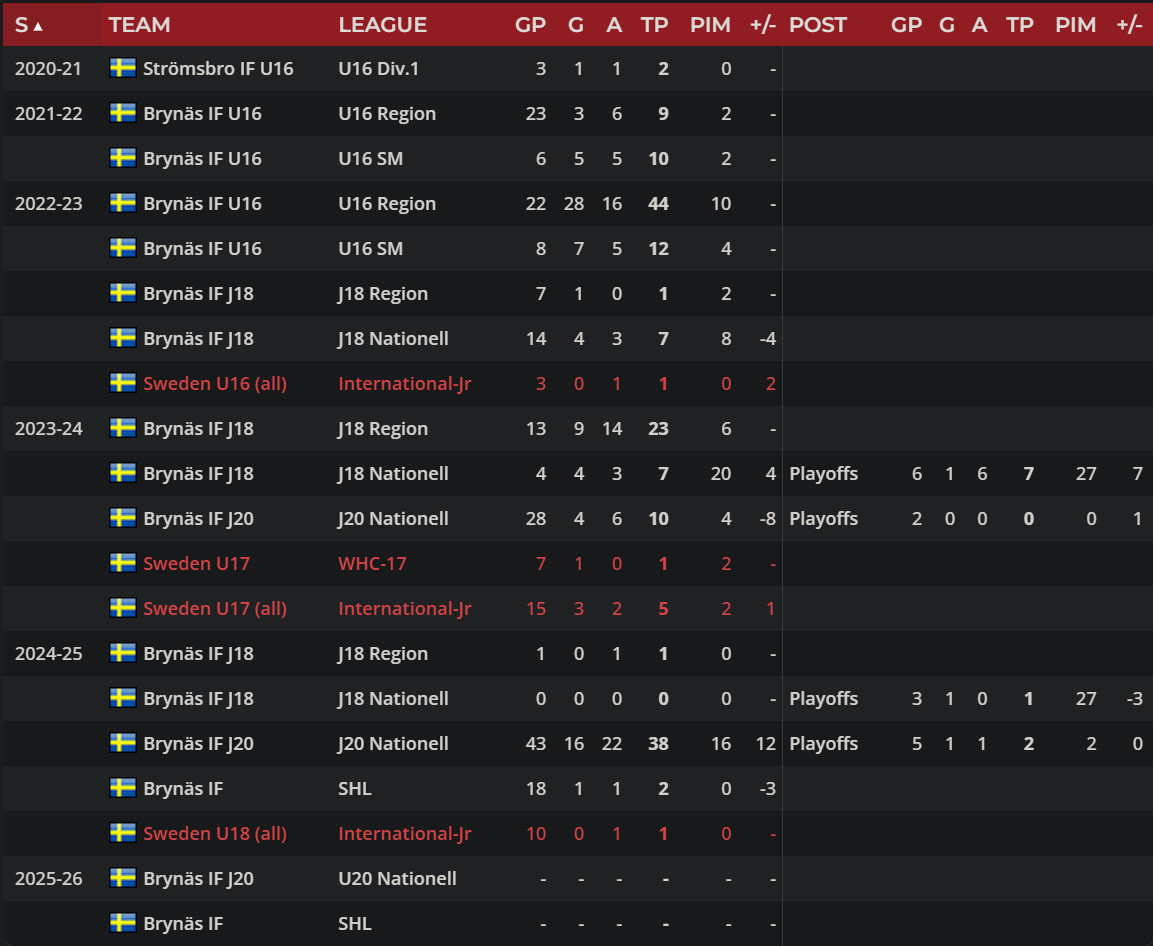Sort table by LEAGUE column header
Viewport: 1153px width, 946px height.
[x=382, y=25]
